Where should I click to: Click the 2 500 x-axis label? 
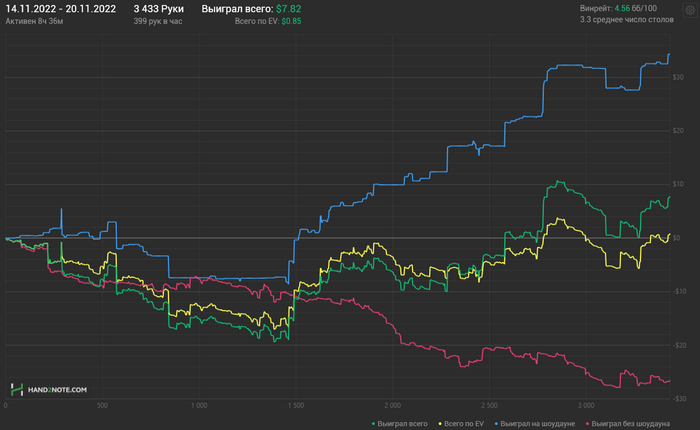pyautogui.click(x=489, y=405)
